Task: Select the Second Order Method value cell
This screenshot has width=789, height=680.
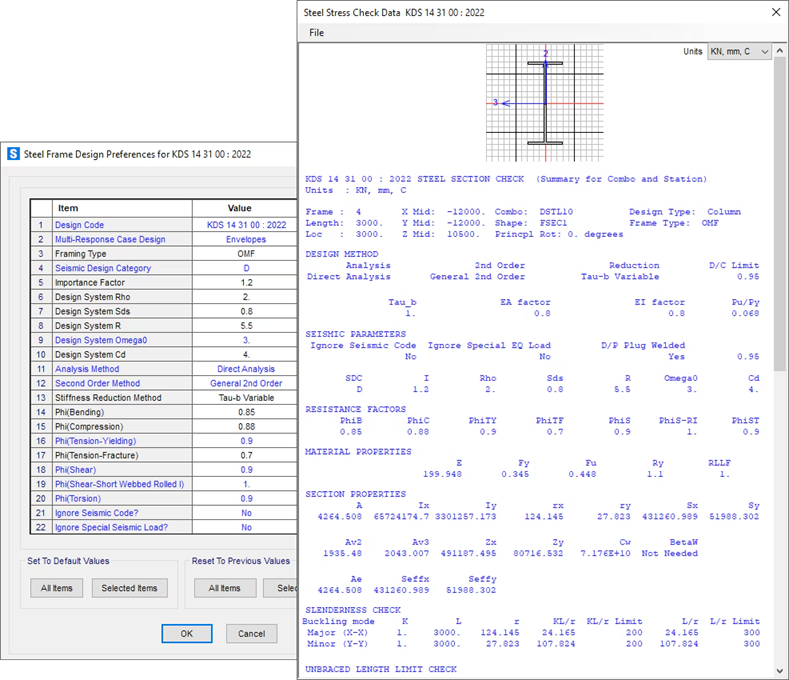Action: [x=246, y=383]
